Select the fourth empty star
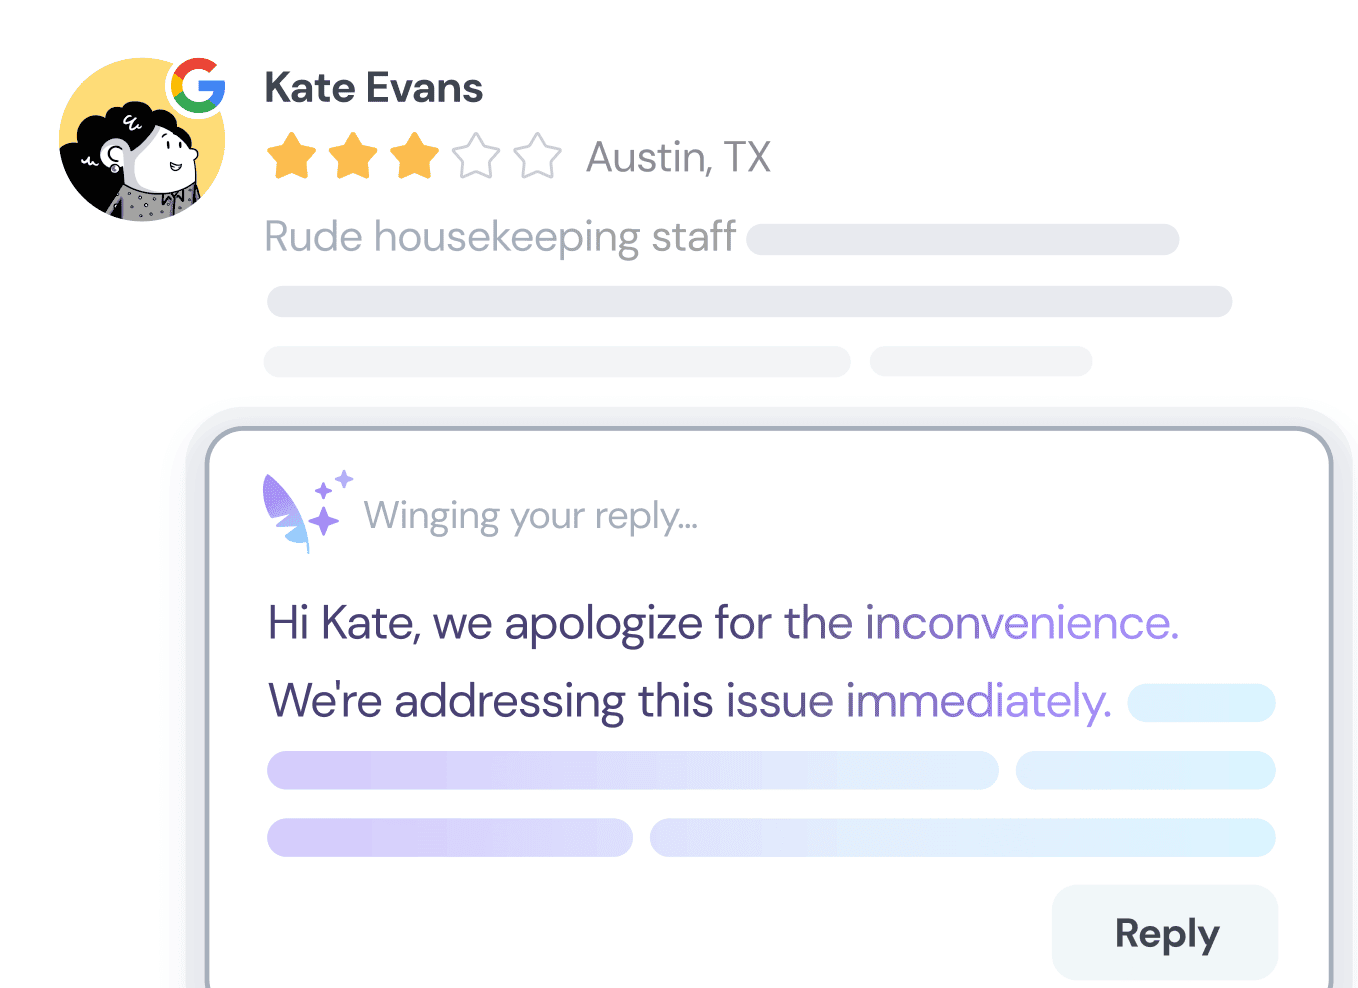 point(476,157)
